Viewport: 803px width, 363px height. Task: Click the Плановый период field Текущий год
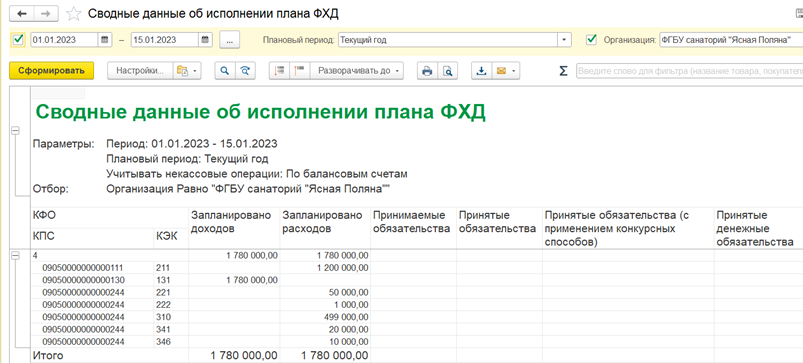[x=448, y=39]
